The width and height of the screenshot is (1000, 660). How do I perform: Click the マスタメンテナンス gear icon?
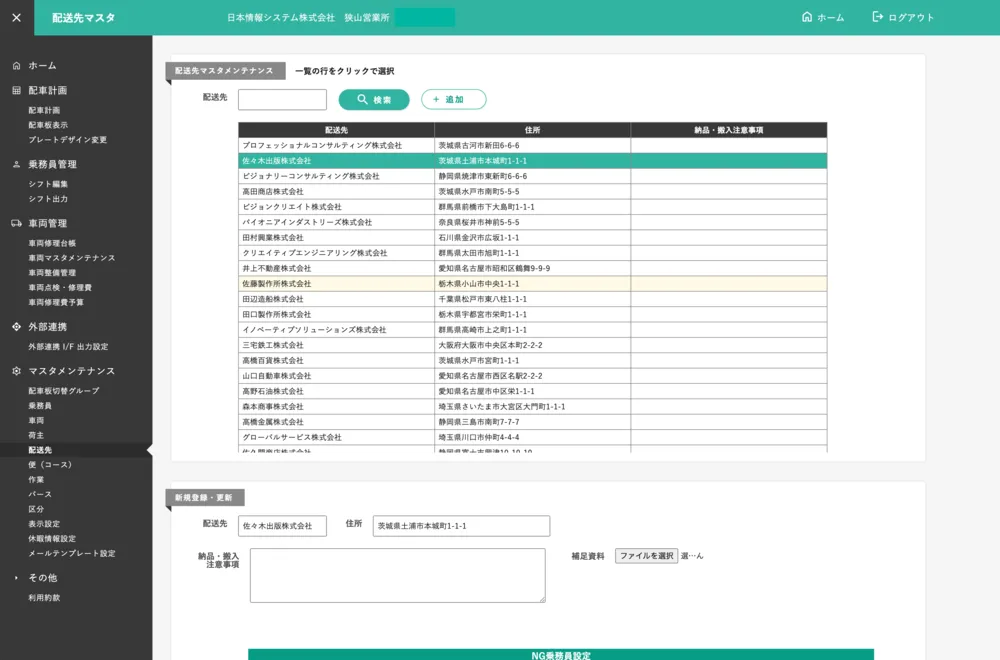16,372
